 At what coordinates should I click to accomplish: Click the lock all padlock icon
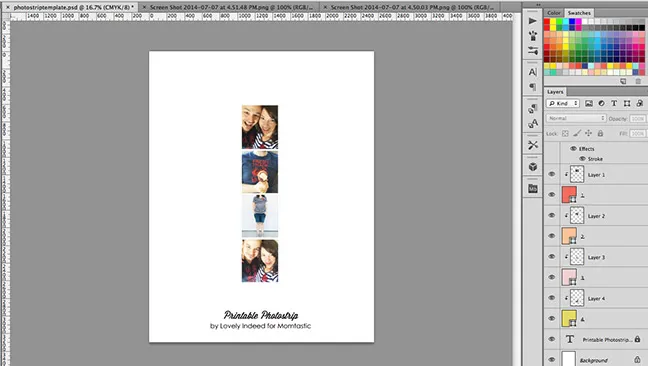[600, 133]
